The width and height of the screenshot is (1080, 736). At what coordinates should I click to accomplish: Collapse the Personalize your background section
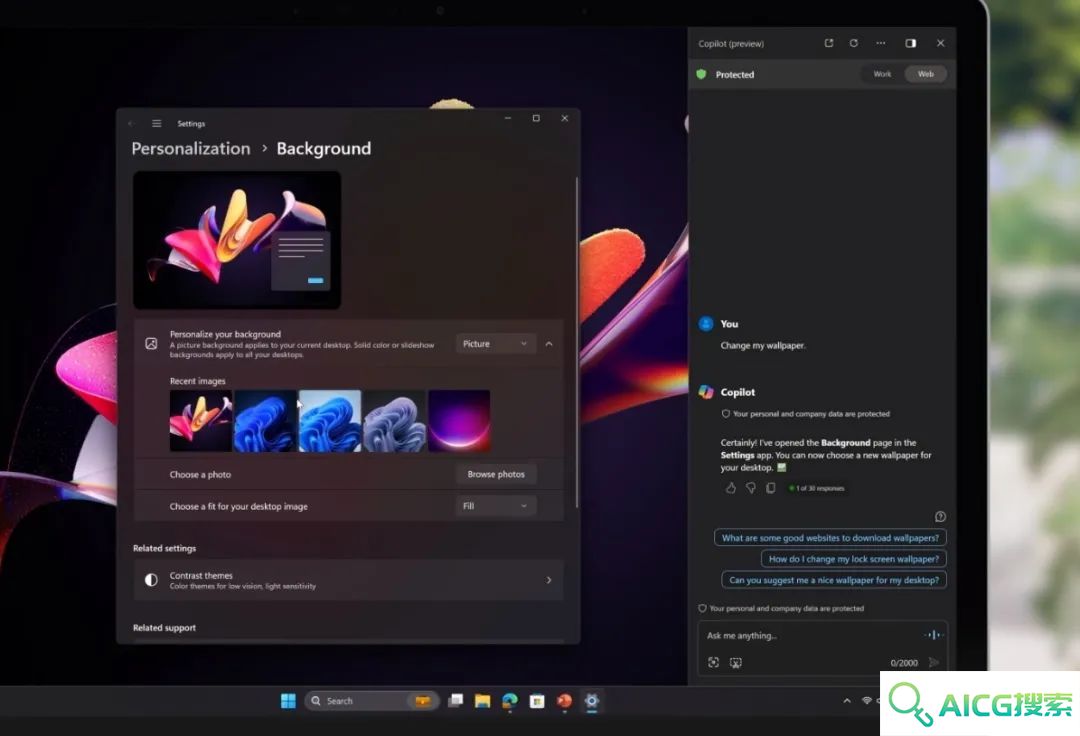coord(549,344)
